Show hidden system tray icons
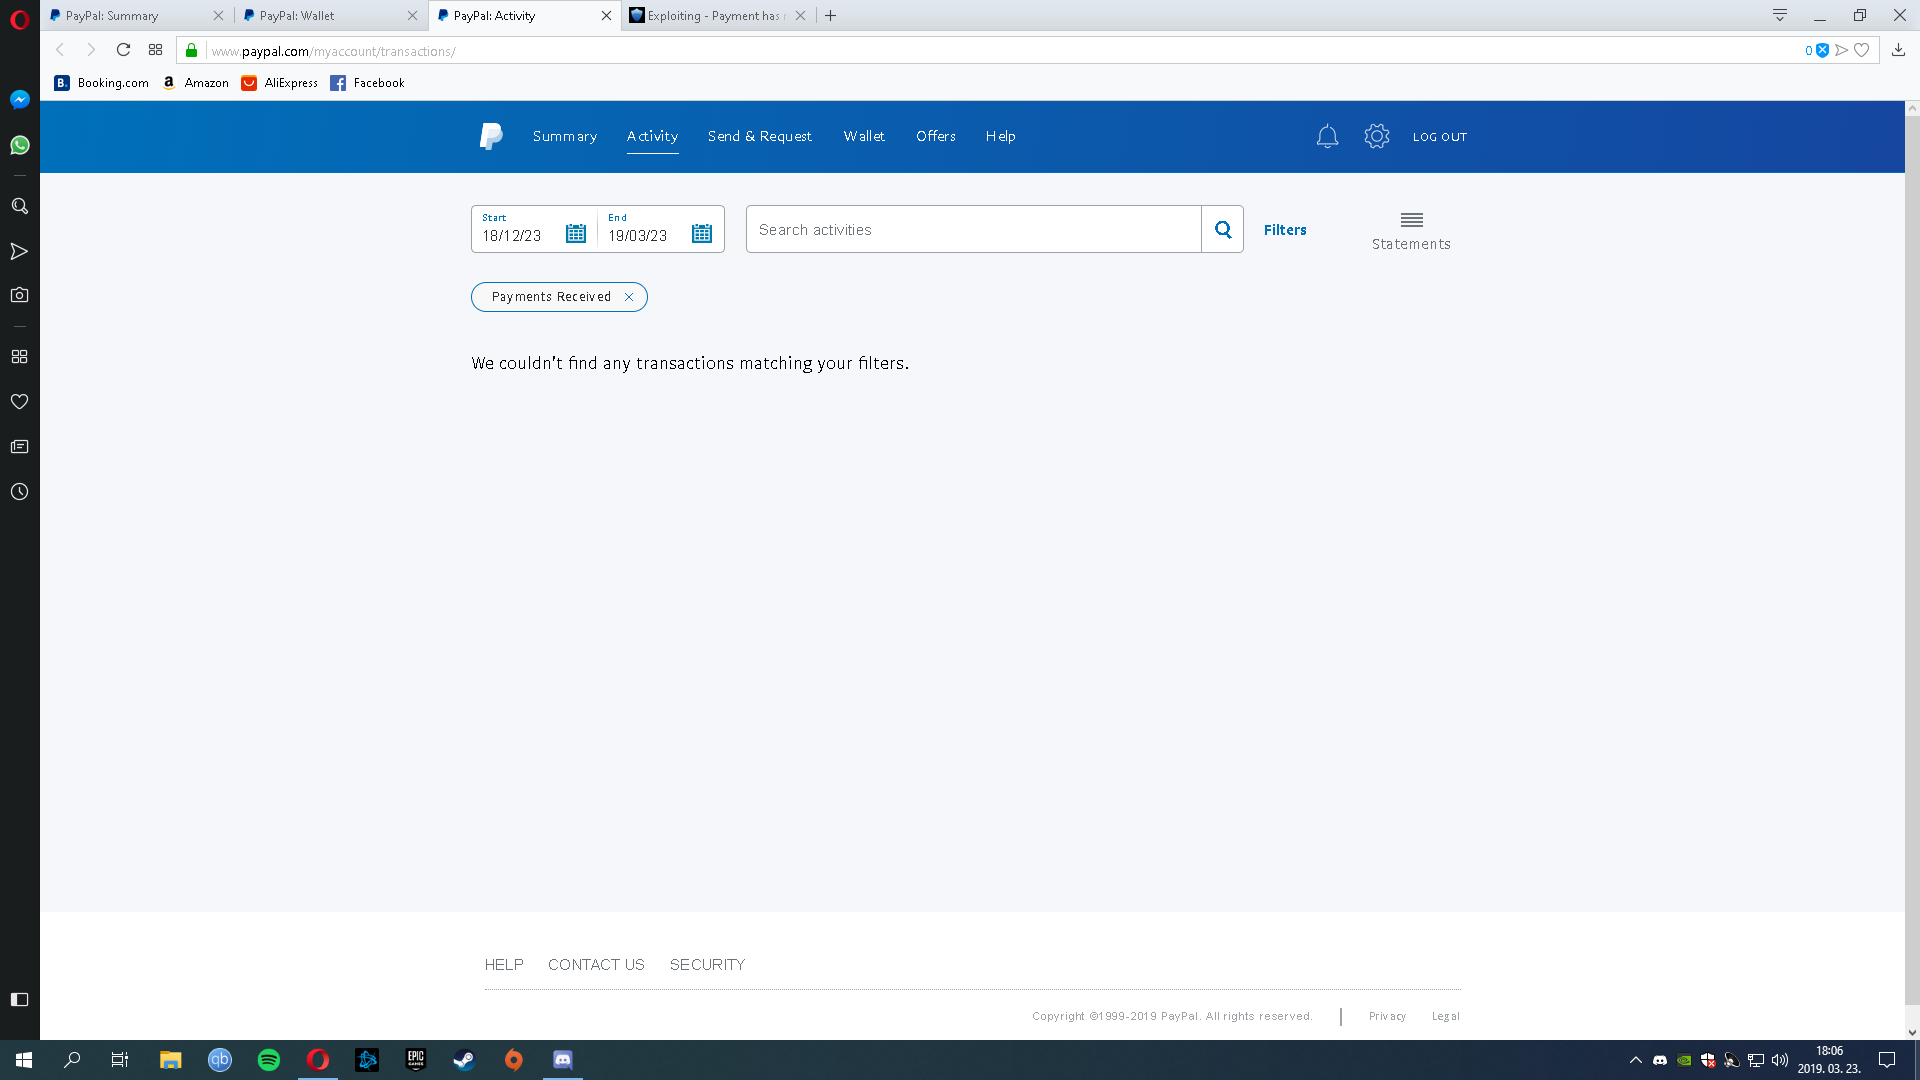The image size is (1920, 1080). point(1636,1060)
